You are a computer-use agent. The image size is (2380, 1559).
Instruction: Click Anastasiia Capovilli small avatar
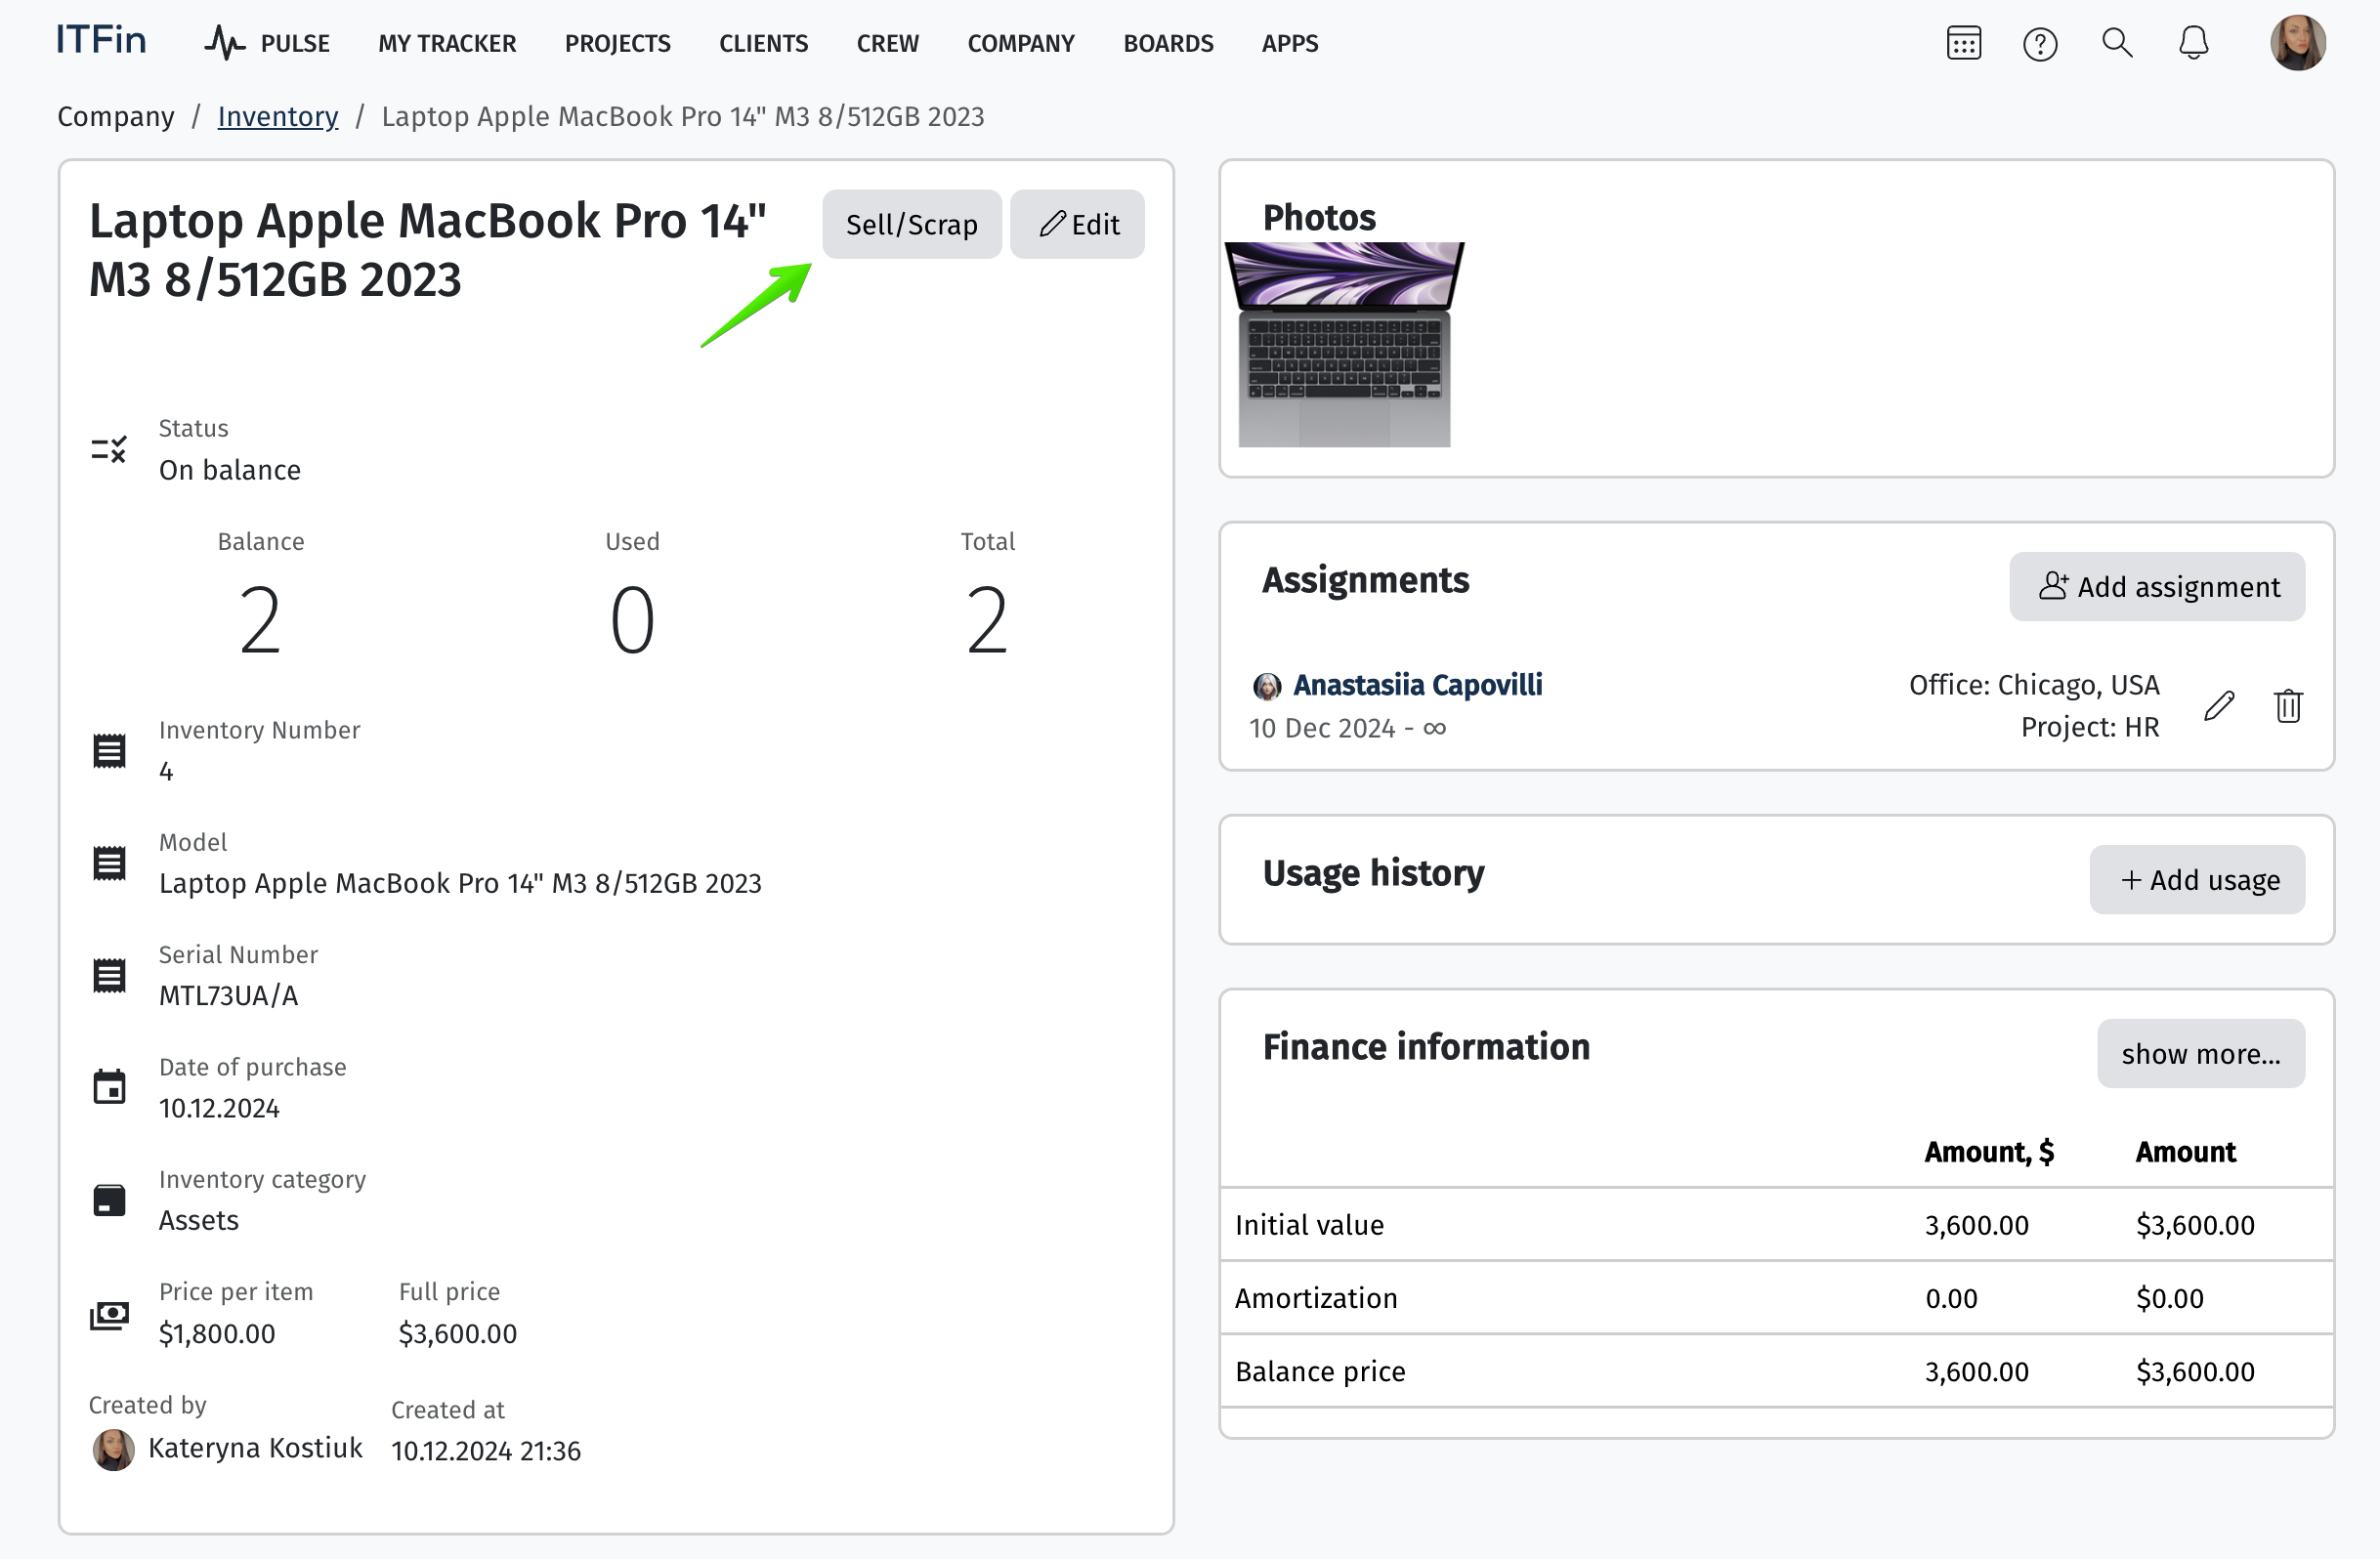point(1266,686)
